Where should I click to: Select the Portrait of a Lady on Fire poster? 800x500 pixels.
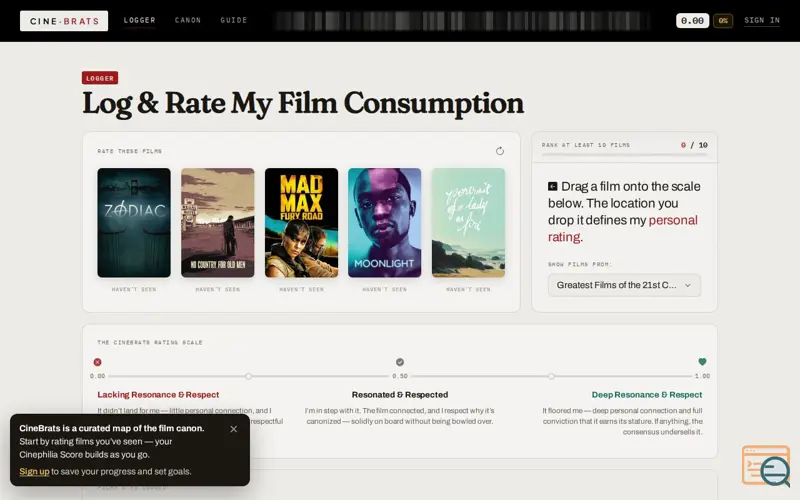tap(468, 223)
